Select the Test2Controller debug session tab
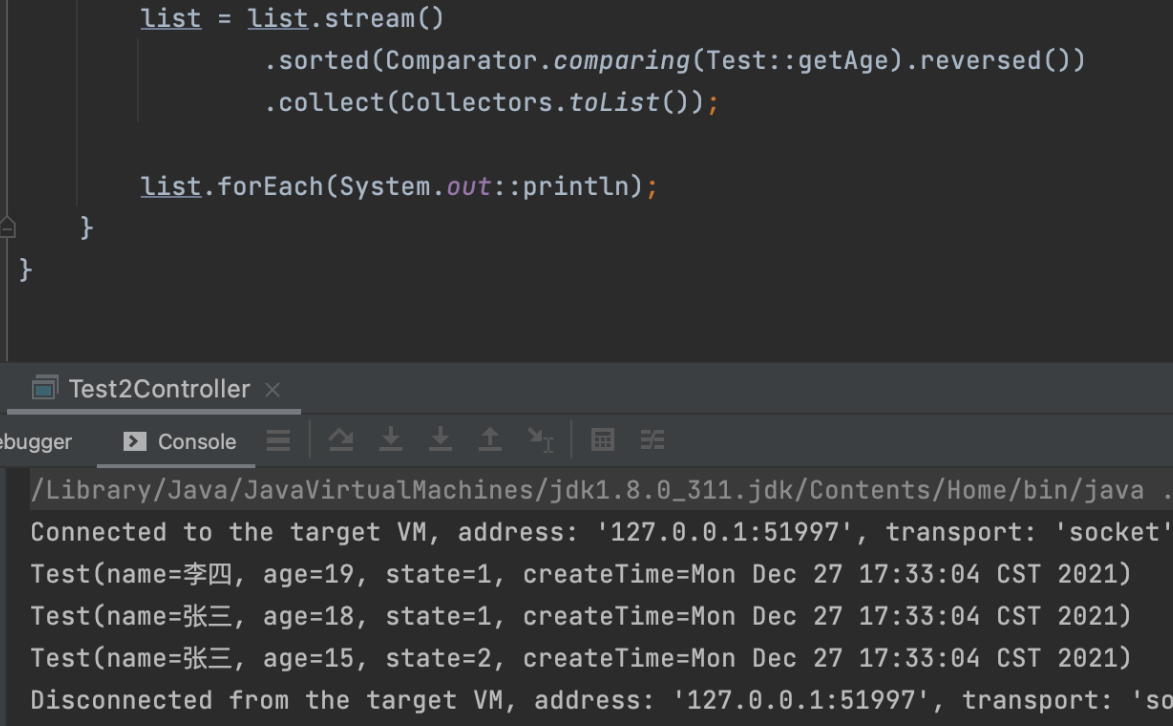Screen dimensions: 1173x726 coord(158,389)
